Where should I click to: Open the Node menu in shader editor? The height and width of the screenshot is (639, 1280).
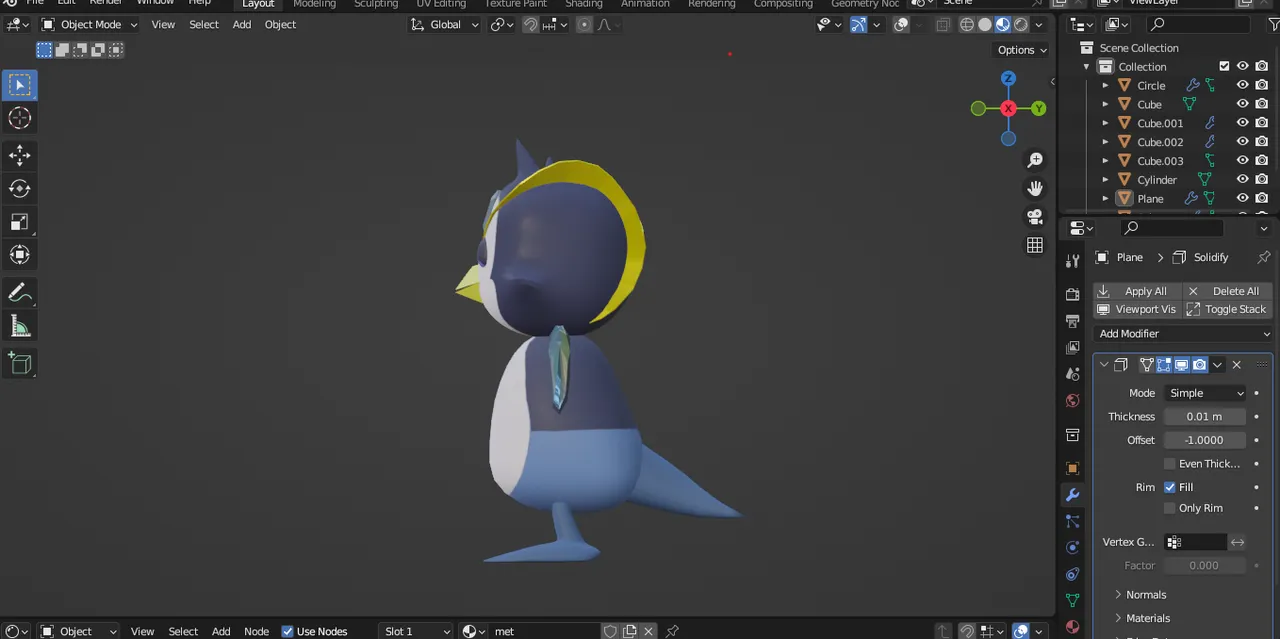tap(256, 631)
